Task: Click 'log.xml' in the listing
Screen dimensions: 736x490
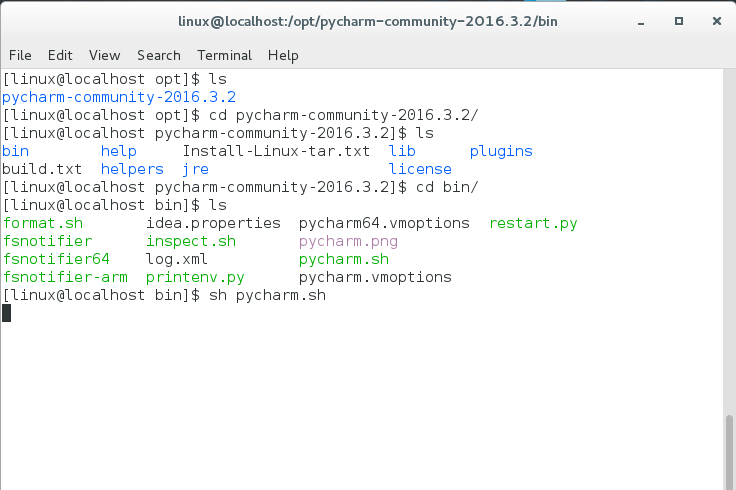Action: click(x=176, y=259)
